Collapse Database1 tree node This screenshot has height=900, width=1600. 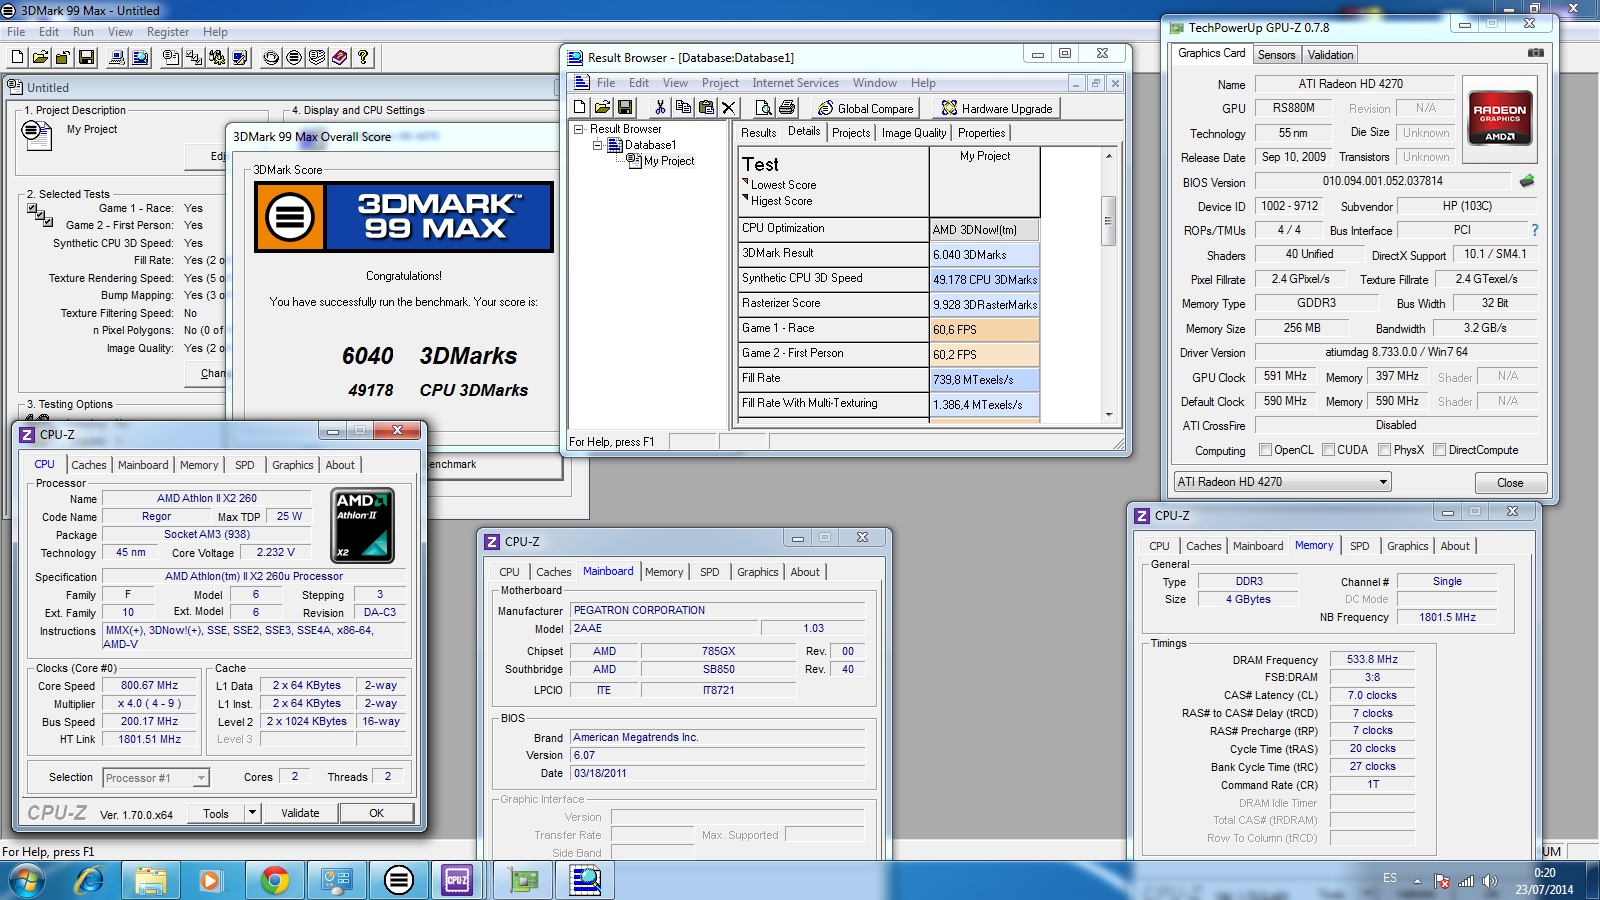598,145
